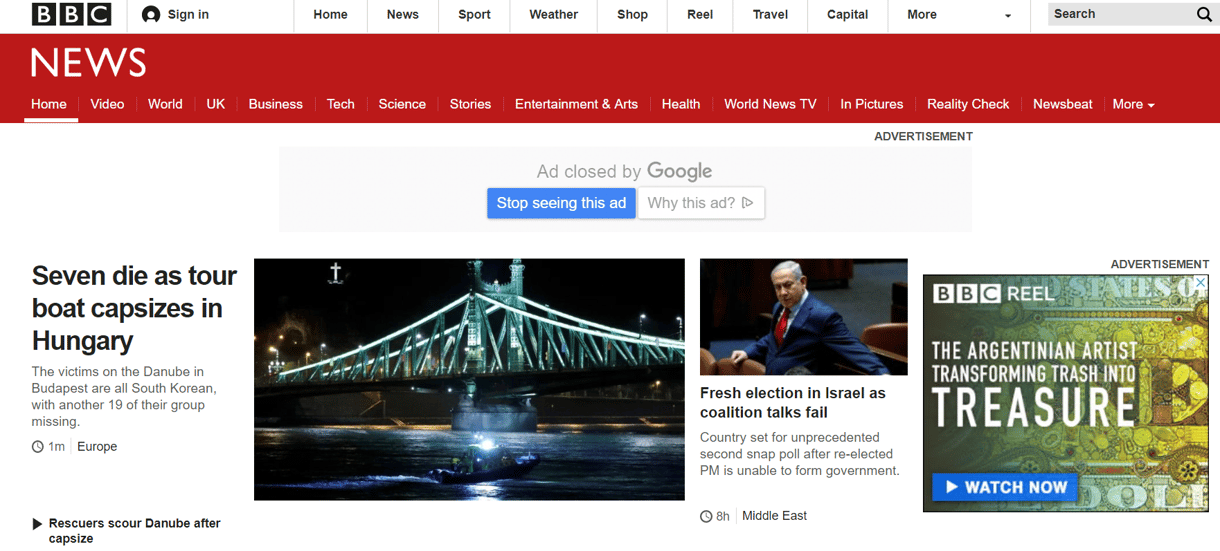Open Weather section
Screen dimensions: 1220x551
[x=553, y=14]
